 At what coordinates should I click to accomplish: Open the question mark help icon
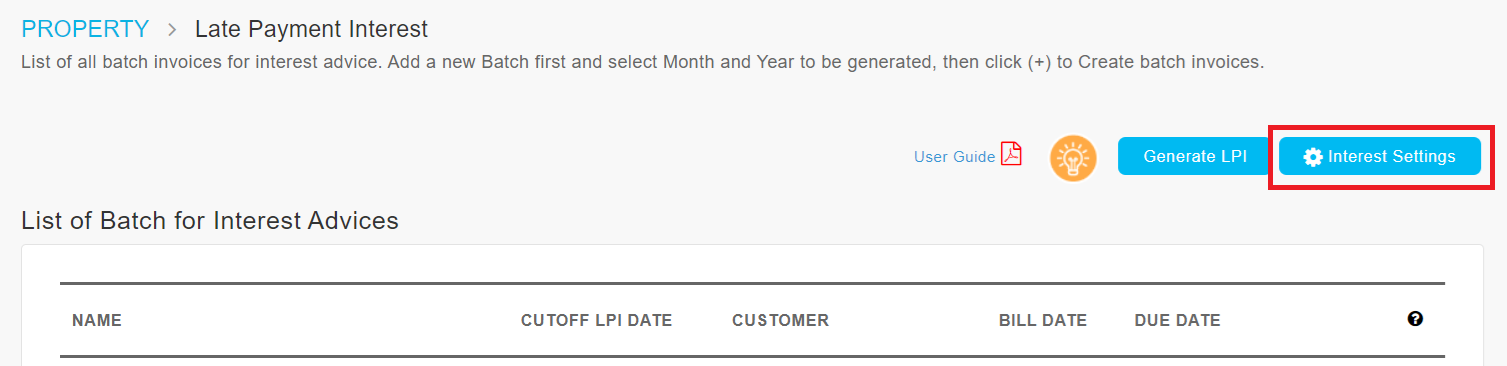click(x=1415, y=319)
